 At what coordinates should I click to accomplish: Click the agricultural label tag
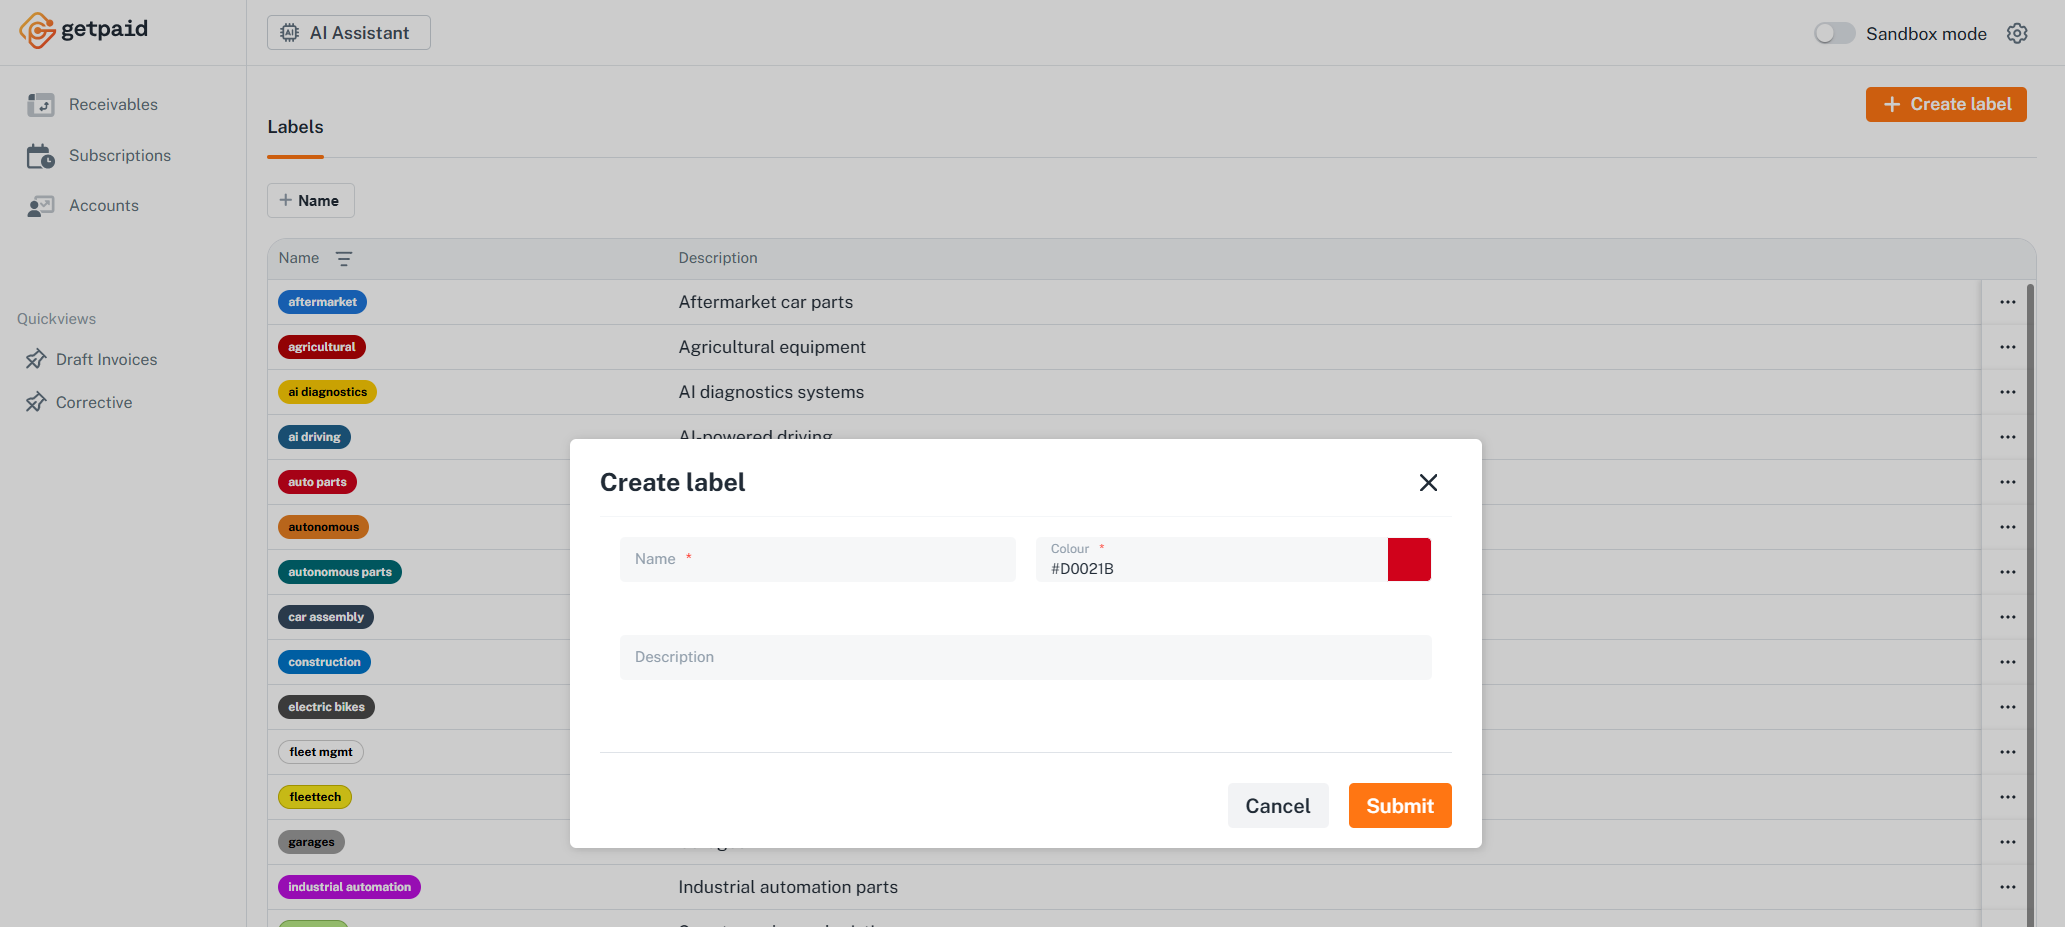click(x=321, y=347)
